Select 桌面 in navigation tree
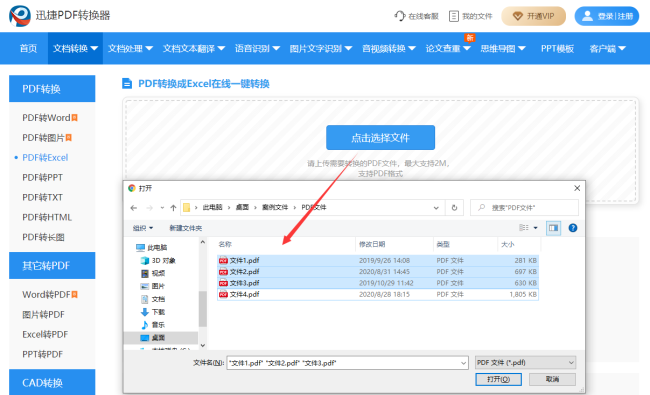The width and height of the screenshot is (650, 395). click(x=161, y=337)
